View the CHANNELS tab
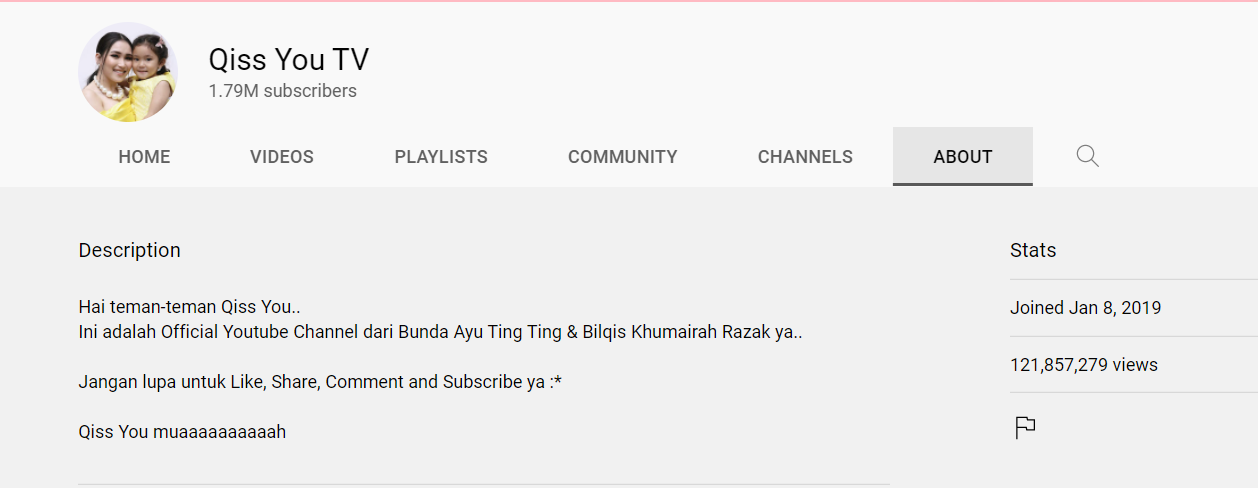 pos(805,157)
